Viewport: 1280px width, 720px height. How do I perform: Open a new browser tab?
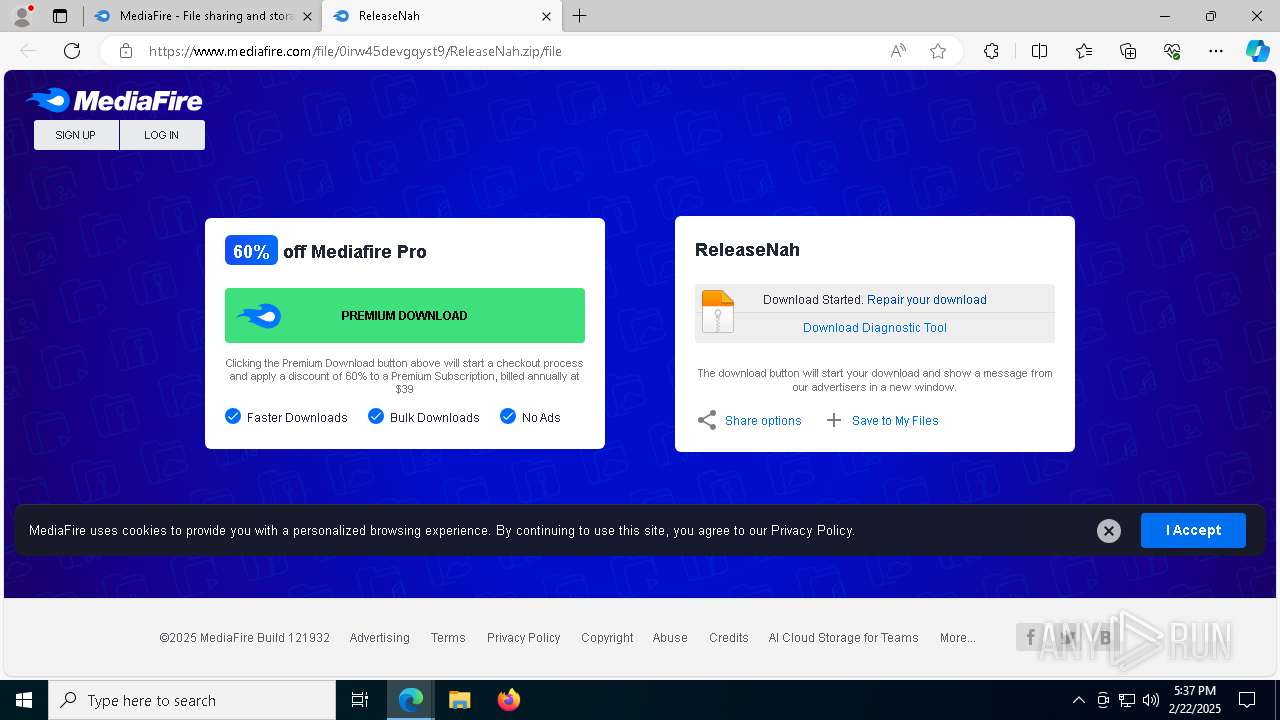tap(580, 16)
